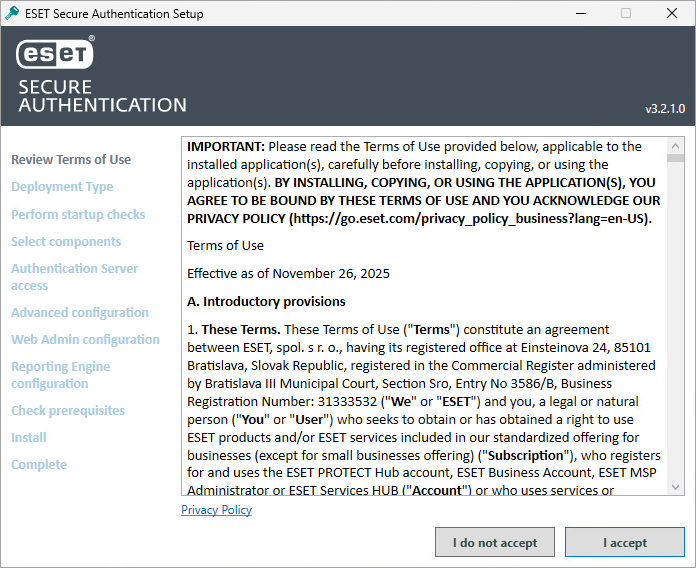Click the 'Terms of Use' heading in the text box

[225, 245]
